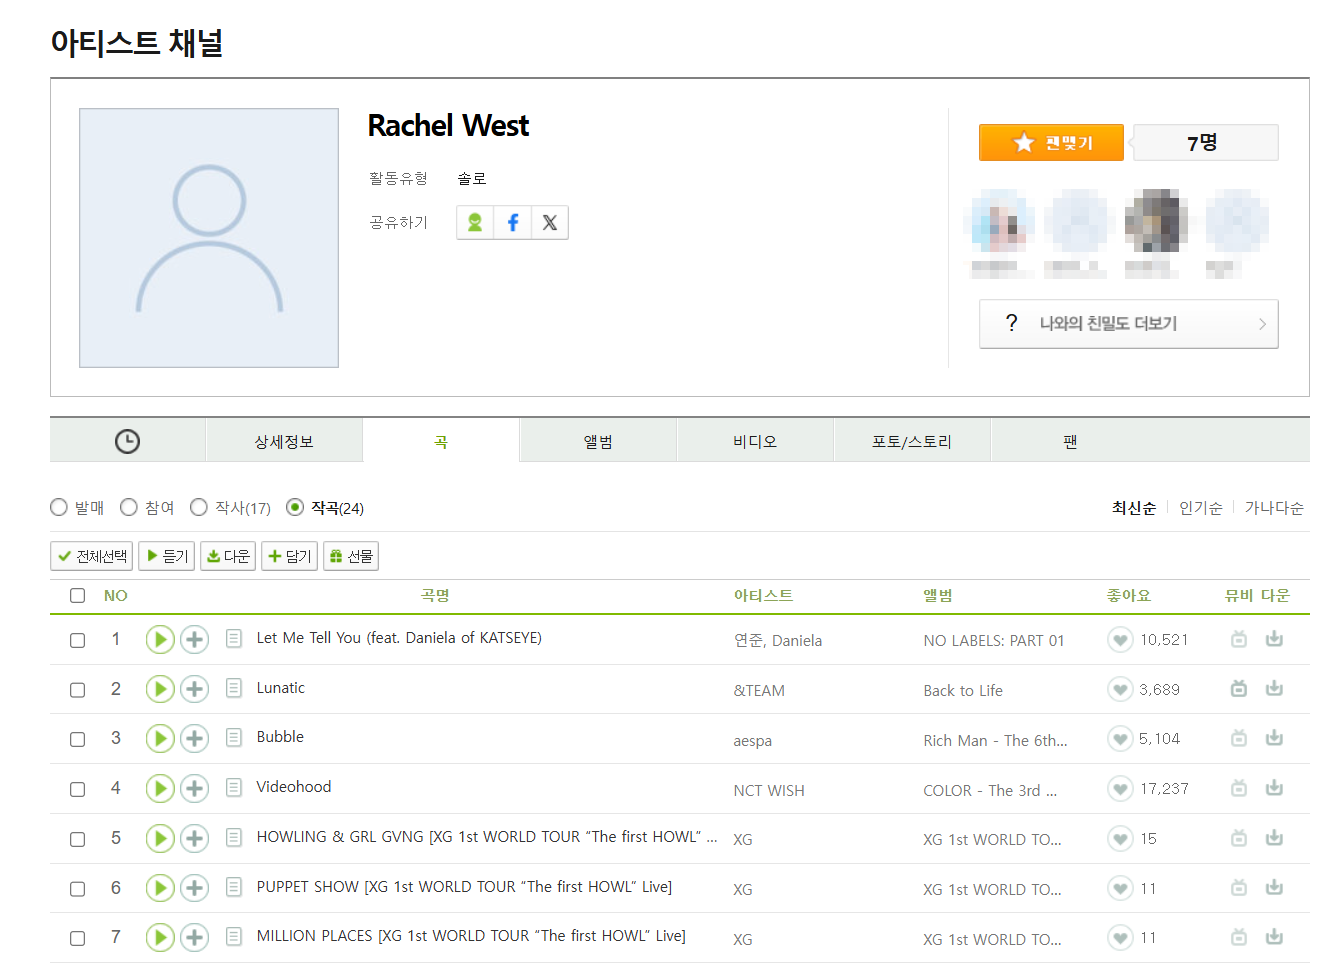Image resolution: width=1333 pixels, height=969 pixels.
Task: Expand 나와의 친밀도 더보기 panel
Action: 1128,324
